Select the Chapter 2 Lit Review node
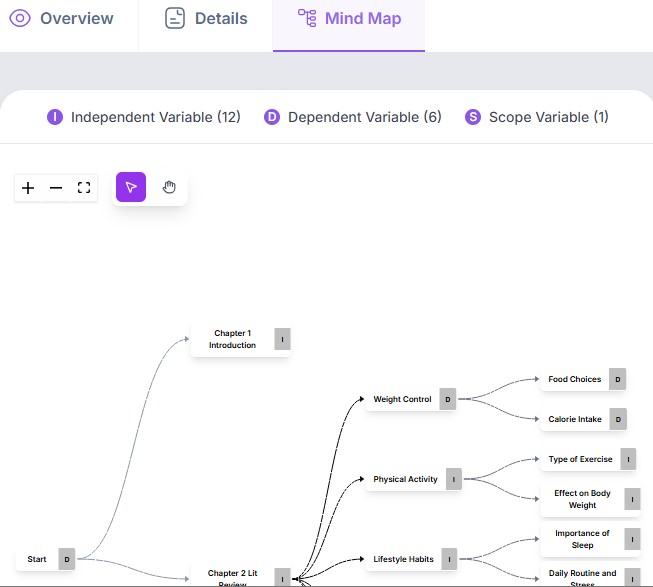The width and height of the screenshot is (653, 587). pos(241,577)
